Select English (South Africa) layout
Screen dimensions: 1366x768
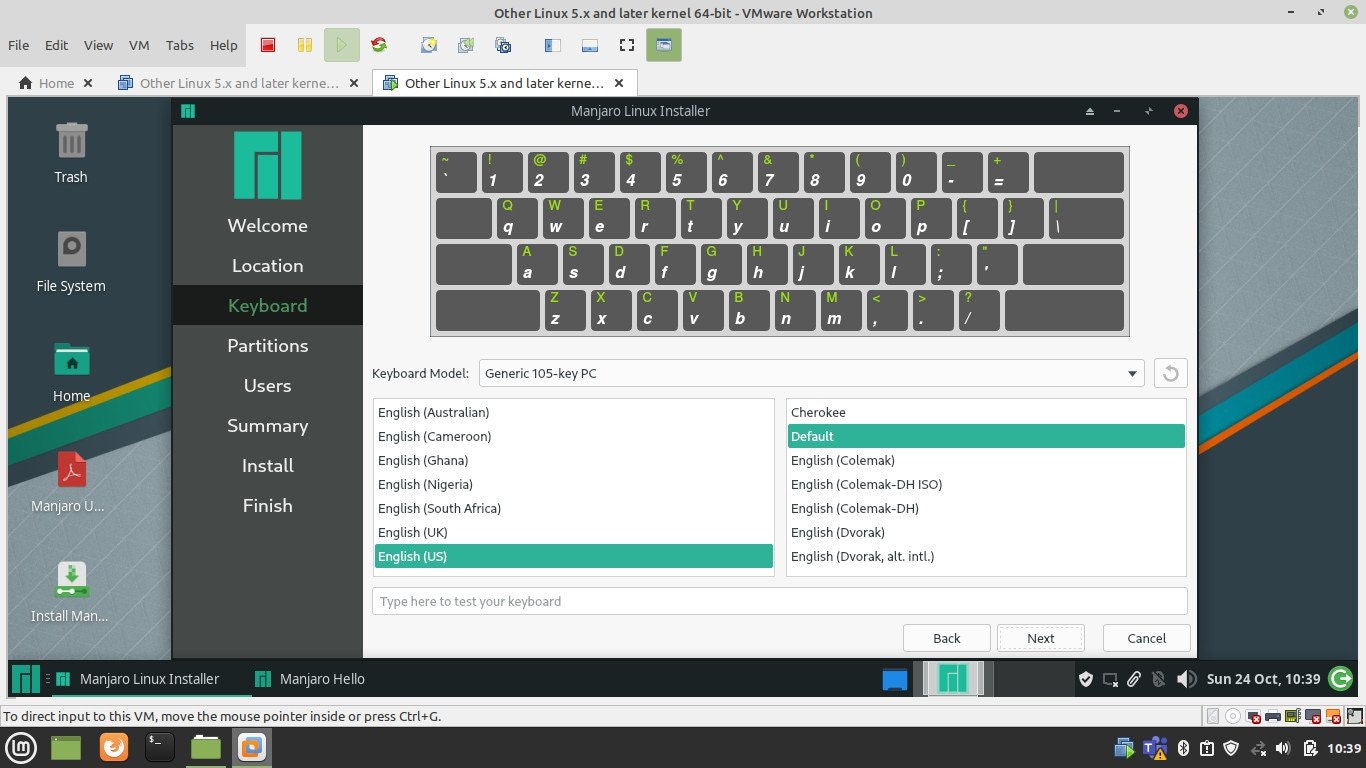pos(574,508)
